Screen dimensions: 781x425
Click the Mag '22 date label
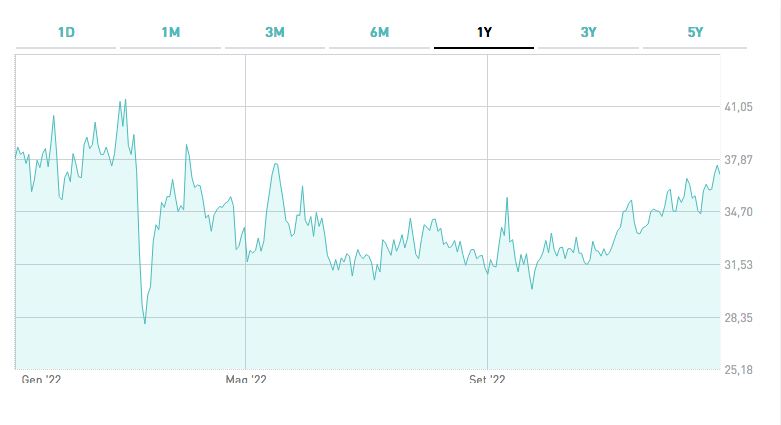(x=246, y=380)
